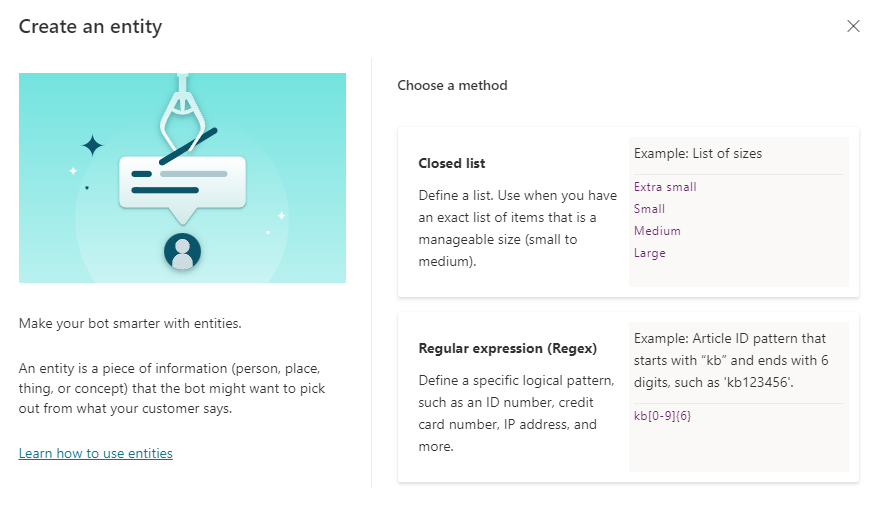Click the dark four-point star sparkle
Viewport: 877px width, 511px height.
(x=92, y=145)
